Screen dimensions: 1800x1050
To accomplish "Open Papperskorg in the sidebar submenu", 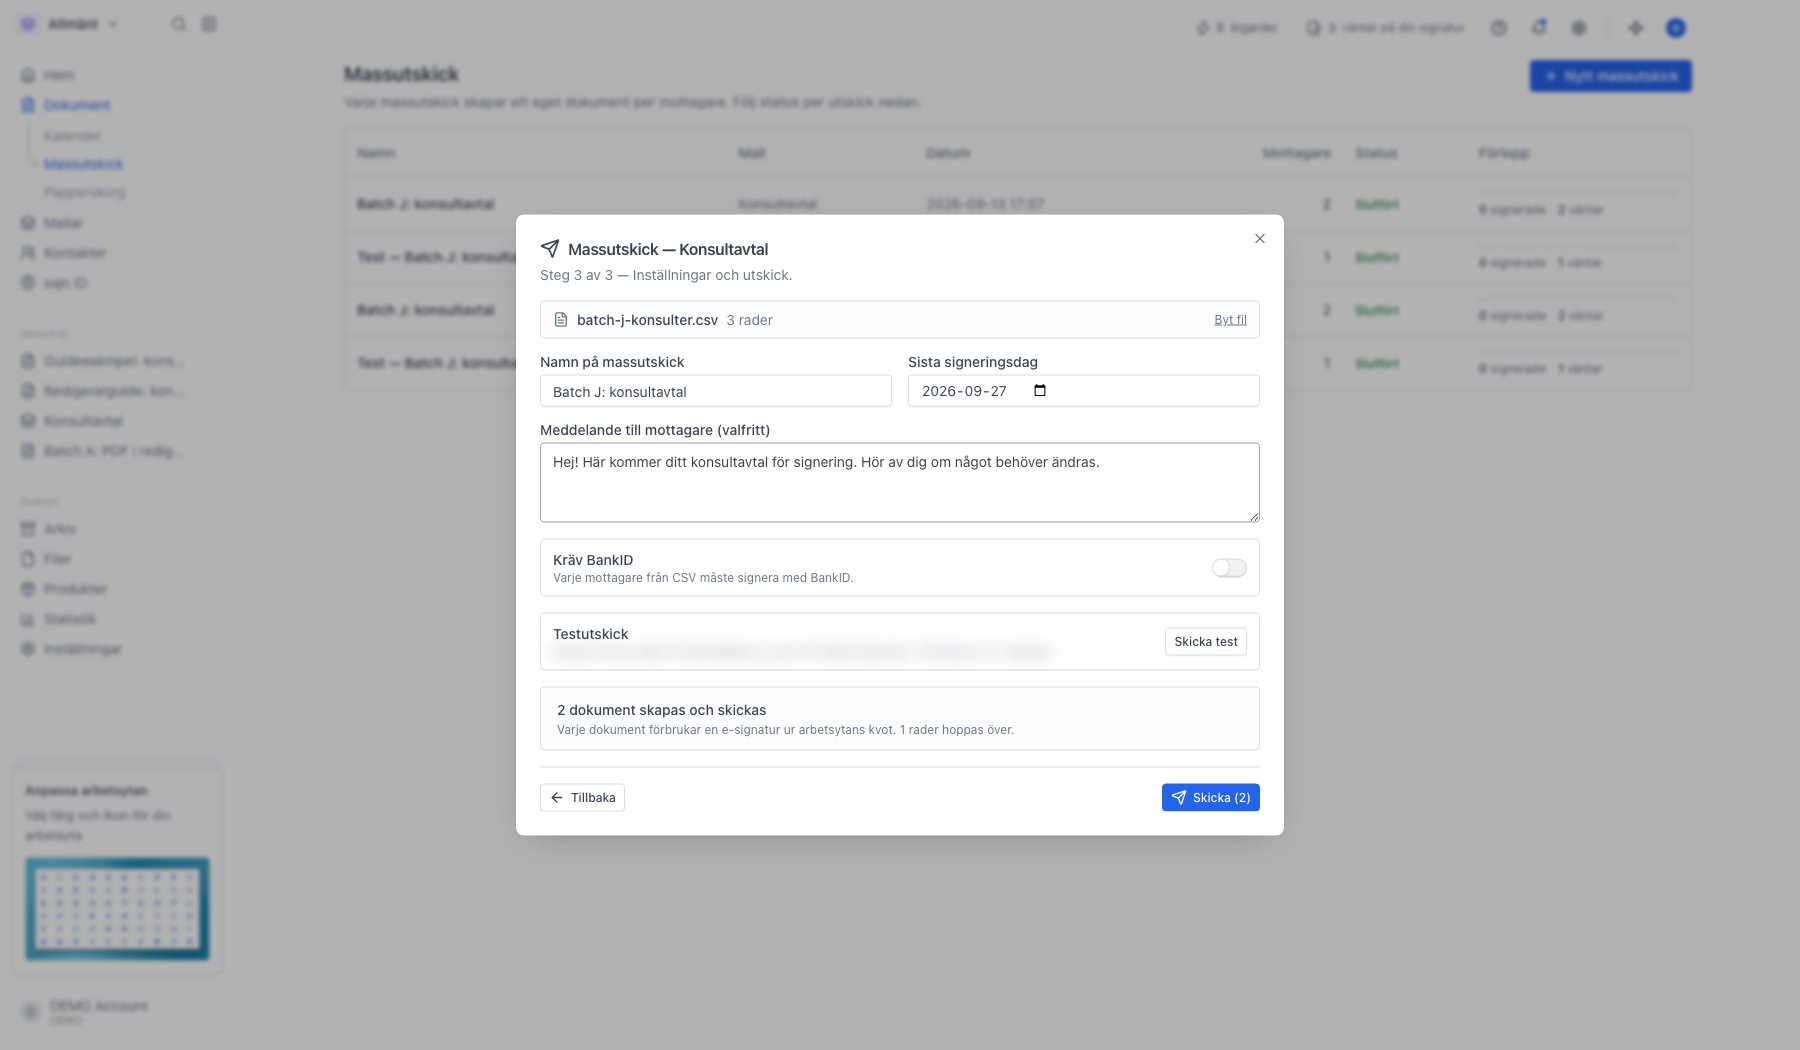I will tap(84, 192).
